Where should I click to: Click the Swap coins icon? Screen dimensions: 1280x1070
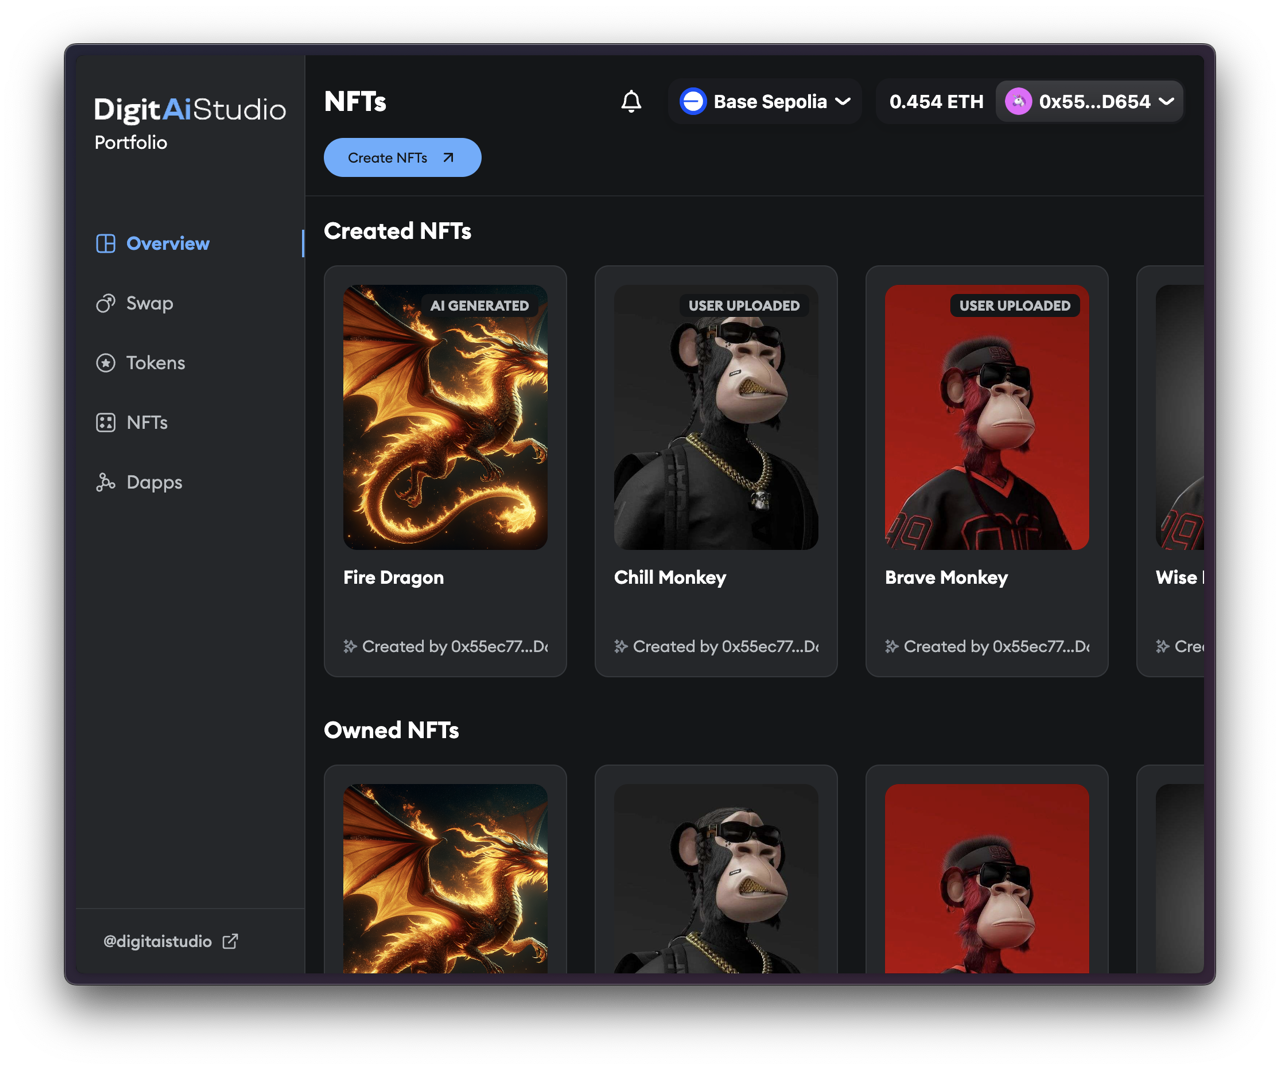(105, 304)
